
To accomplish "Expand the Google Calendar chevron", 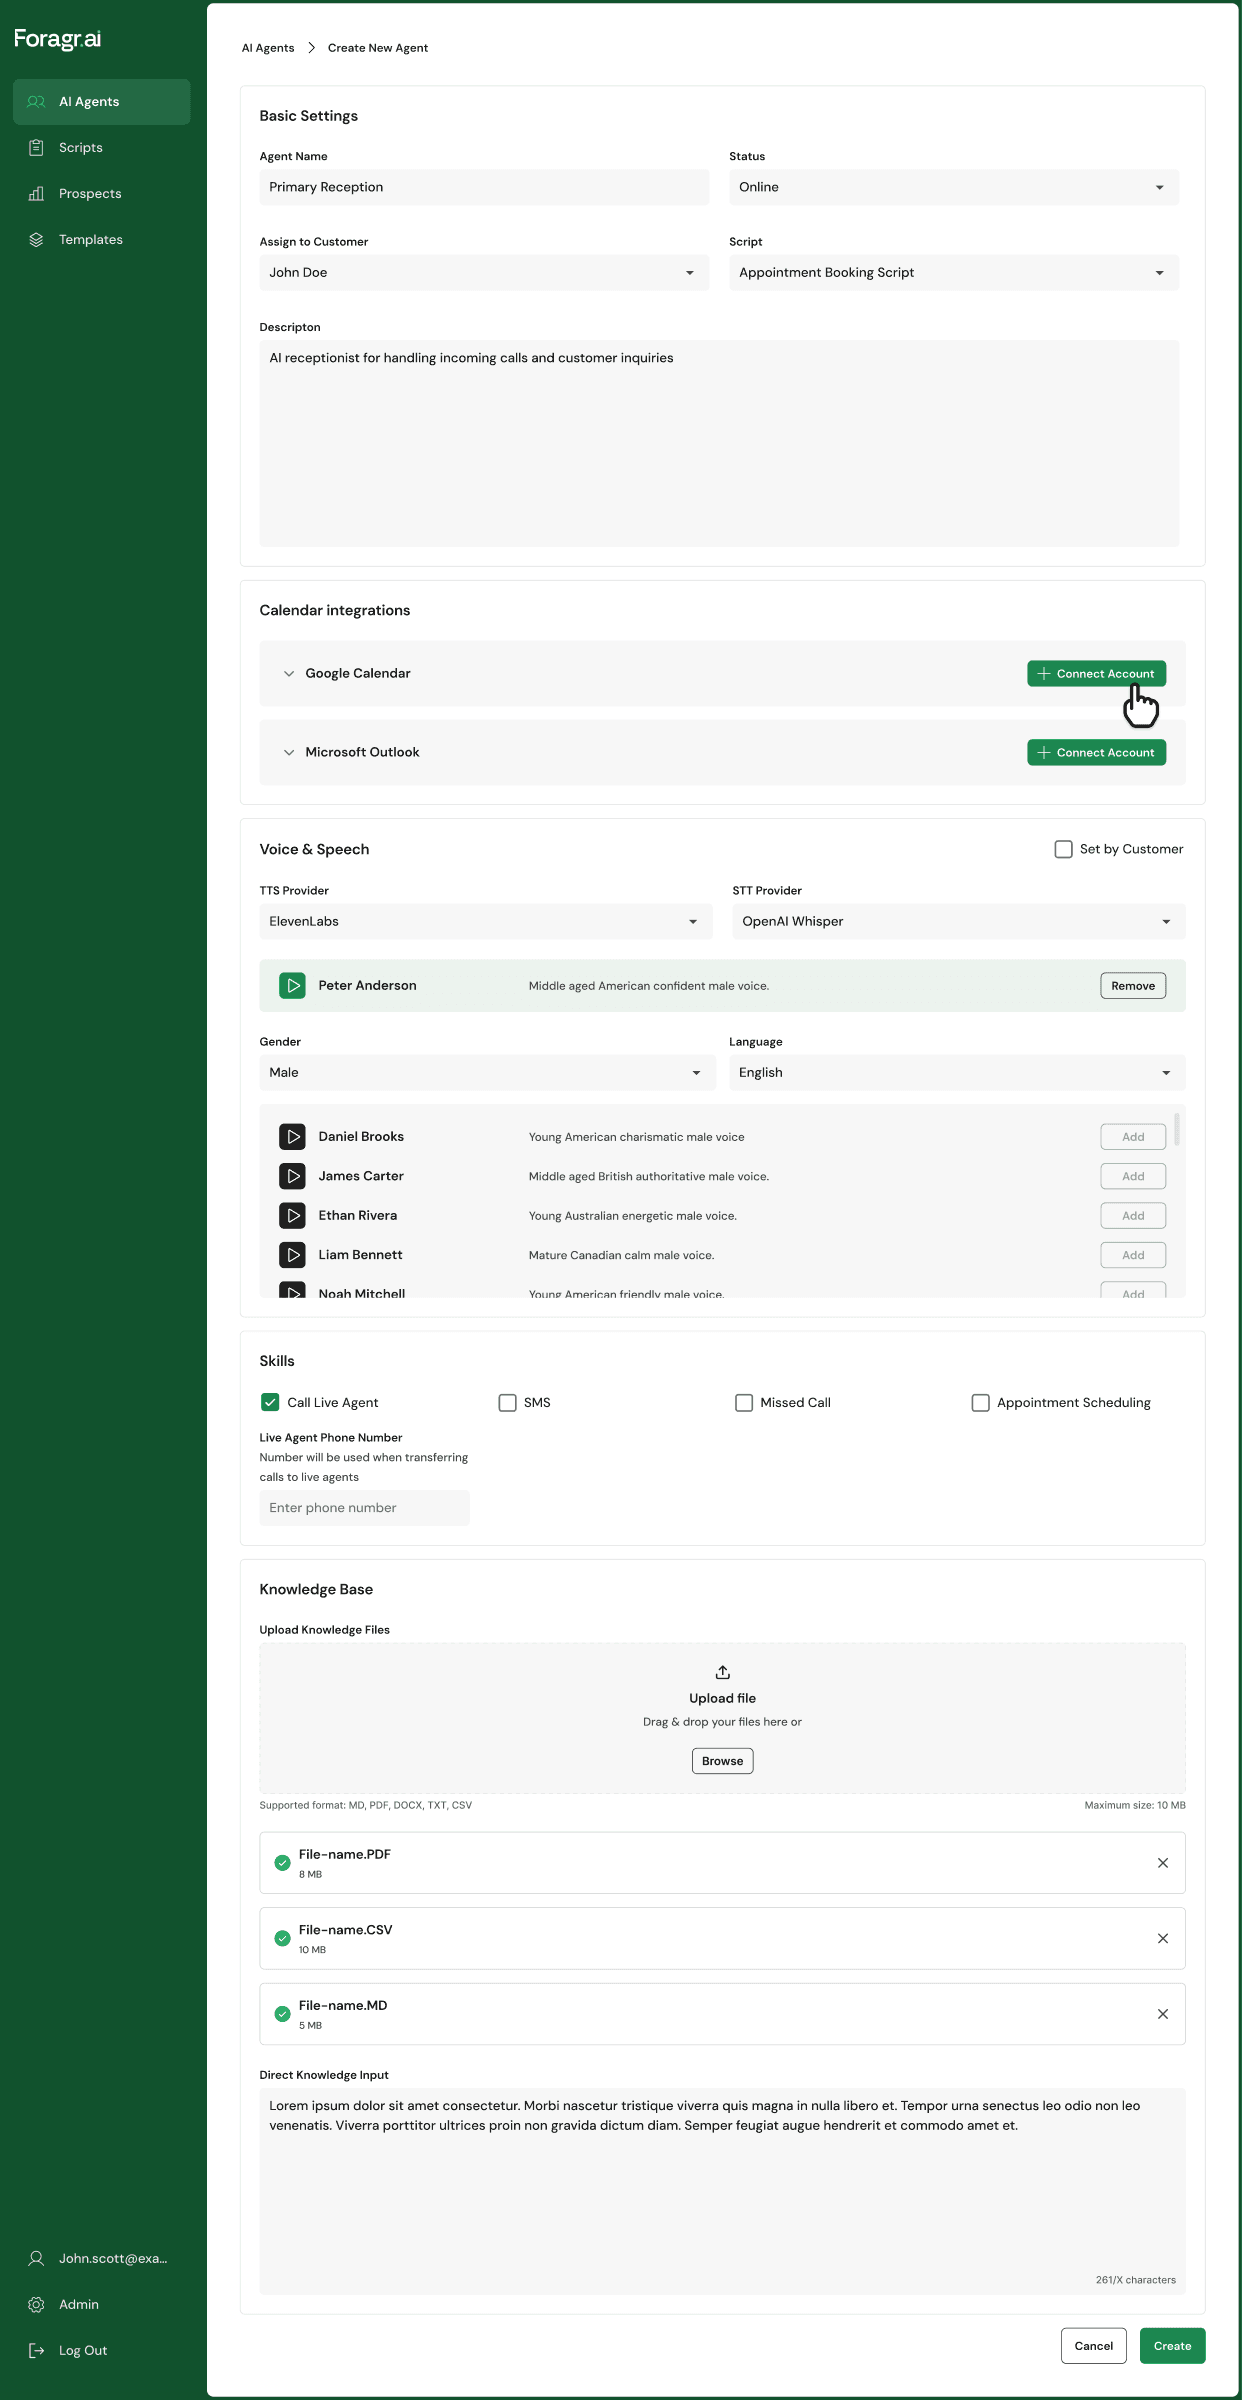I will (x=289, y=674).
